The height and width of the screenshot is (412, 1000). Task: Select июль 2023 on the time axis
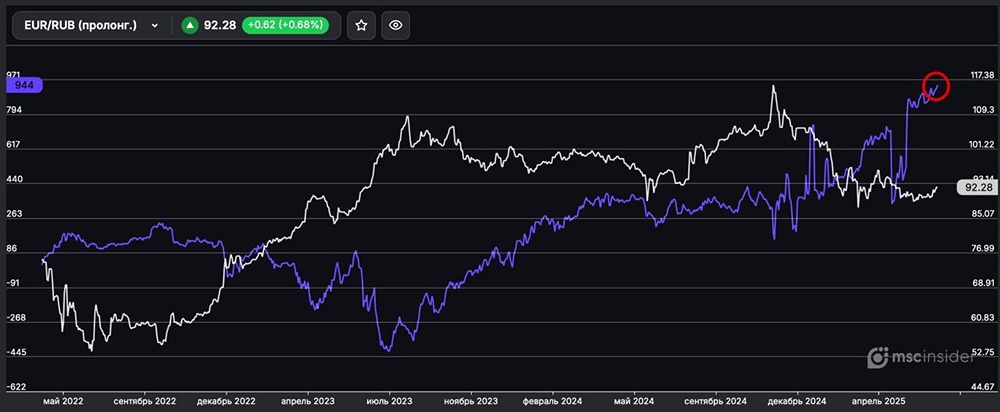pos(388,400)
